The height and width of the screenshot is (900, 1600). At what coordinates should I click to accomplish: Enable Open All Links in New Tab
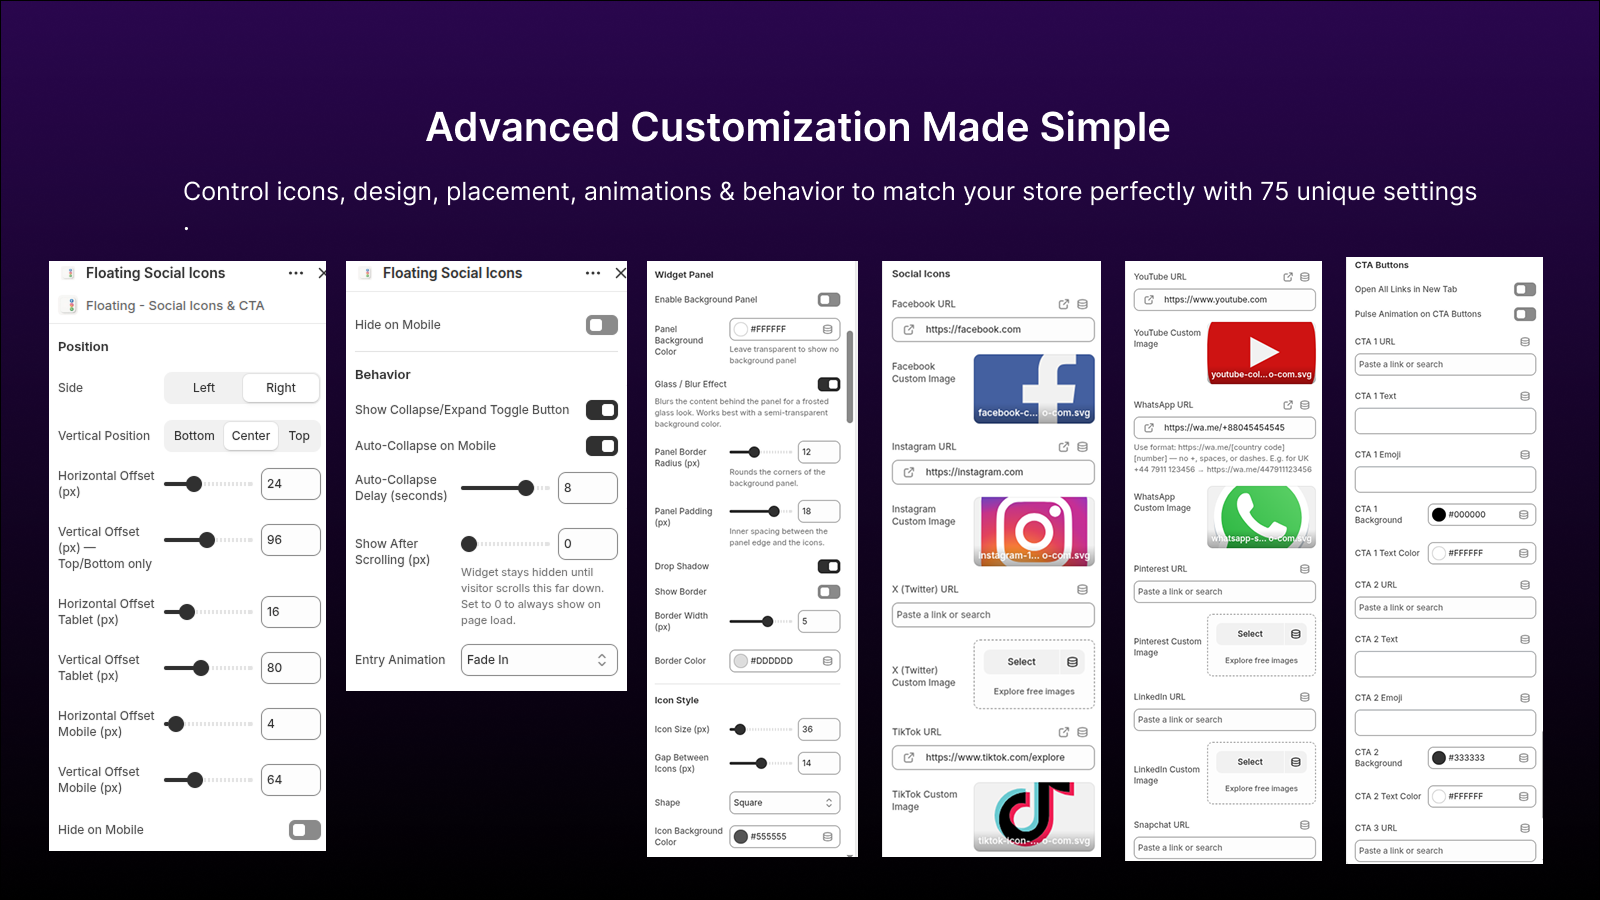point(1525,289)
